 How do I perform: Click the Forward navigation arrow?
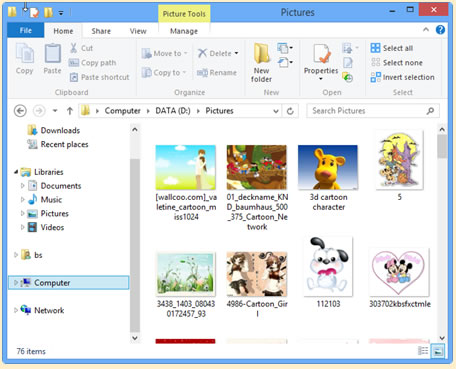pyautogui.click(x=39, y=111)
